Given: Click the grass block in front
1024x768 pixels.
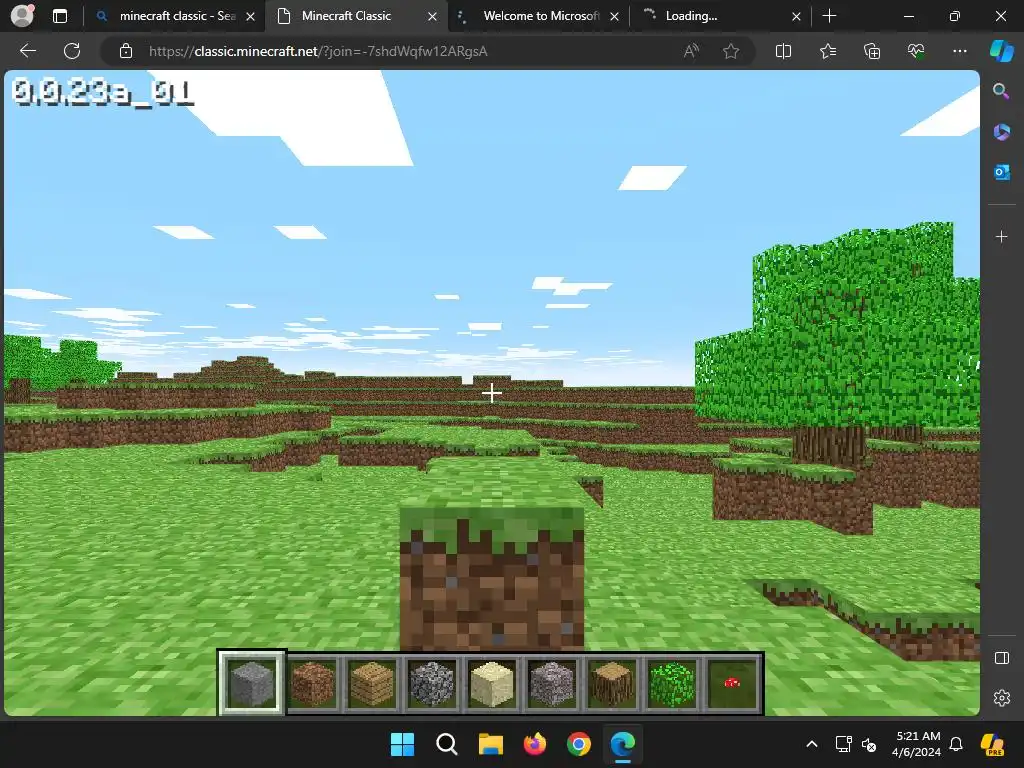Looking at the screenshot, I should point(492,577).
